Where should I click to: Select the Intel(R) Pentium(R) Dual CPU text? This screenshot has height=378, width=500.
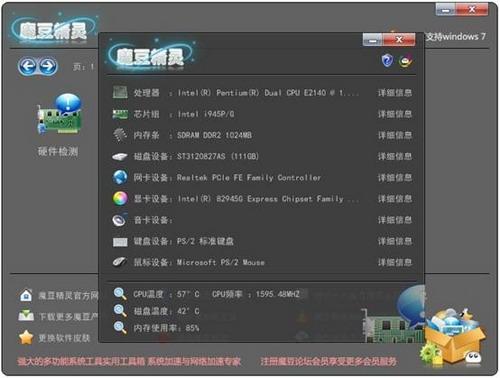click(268, 93)
